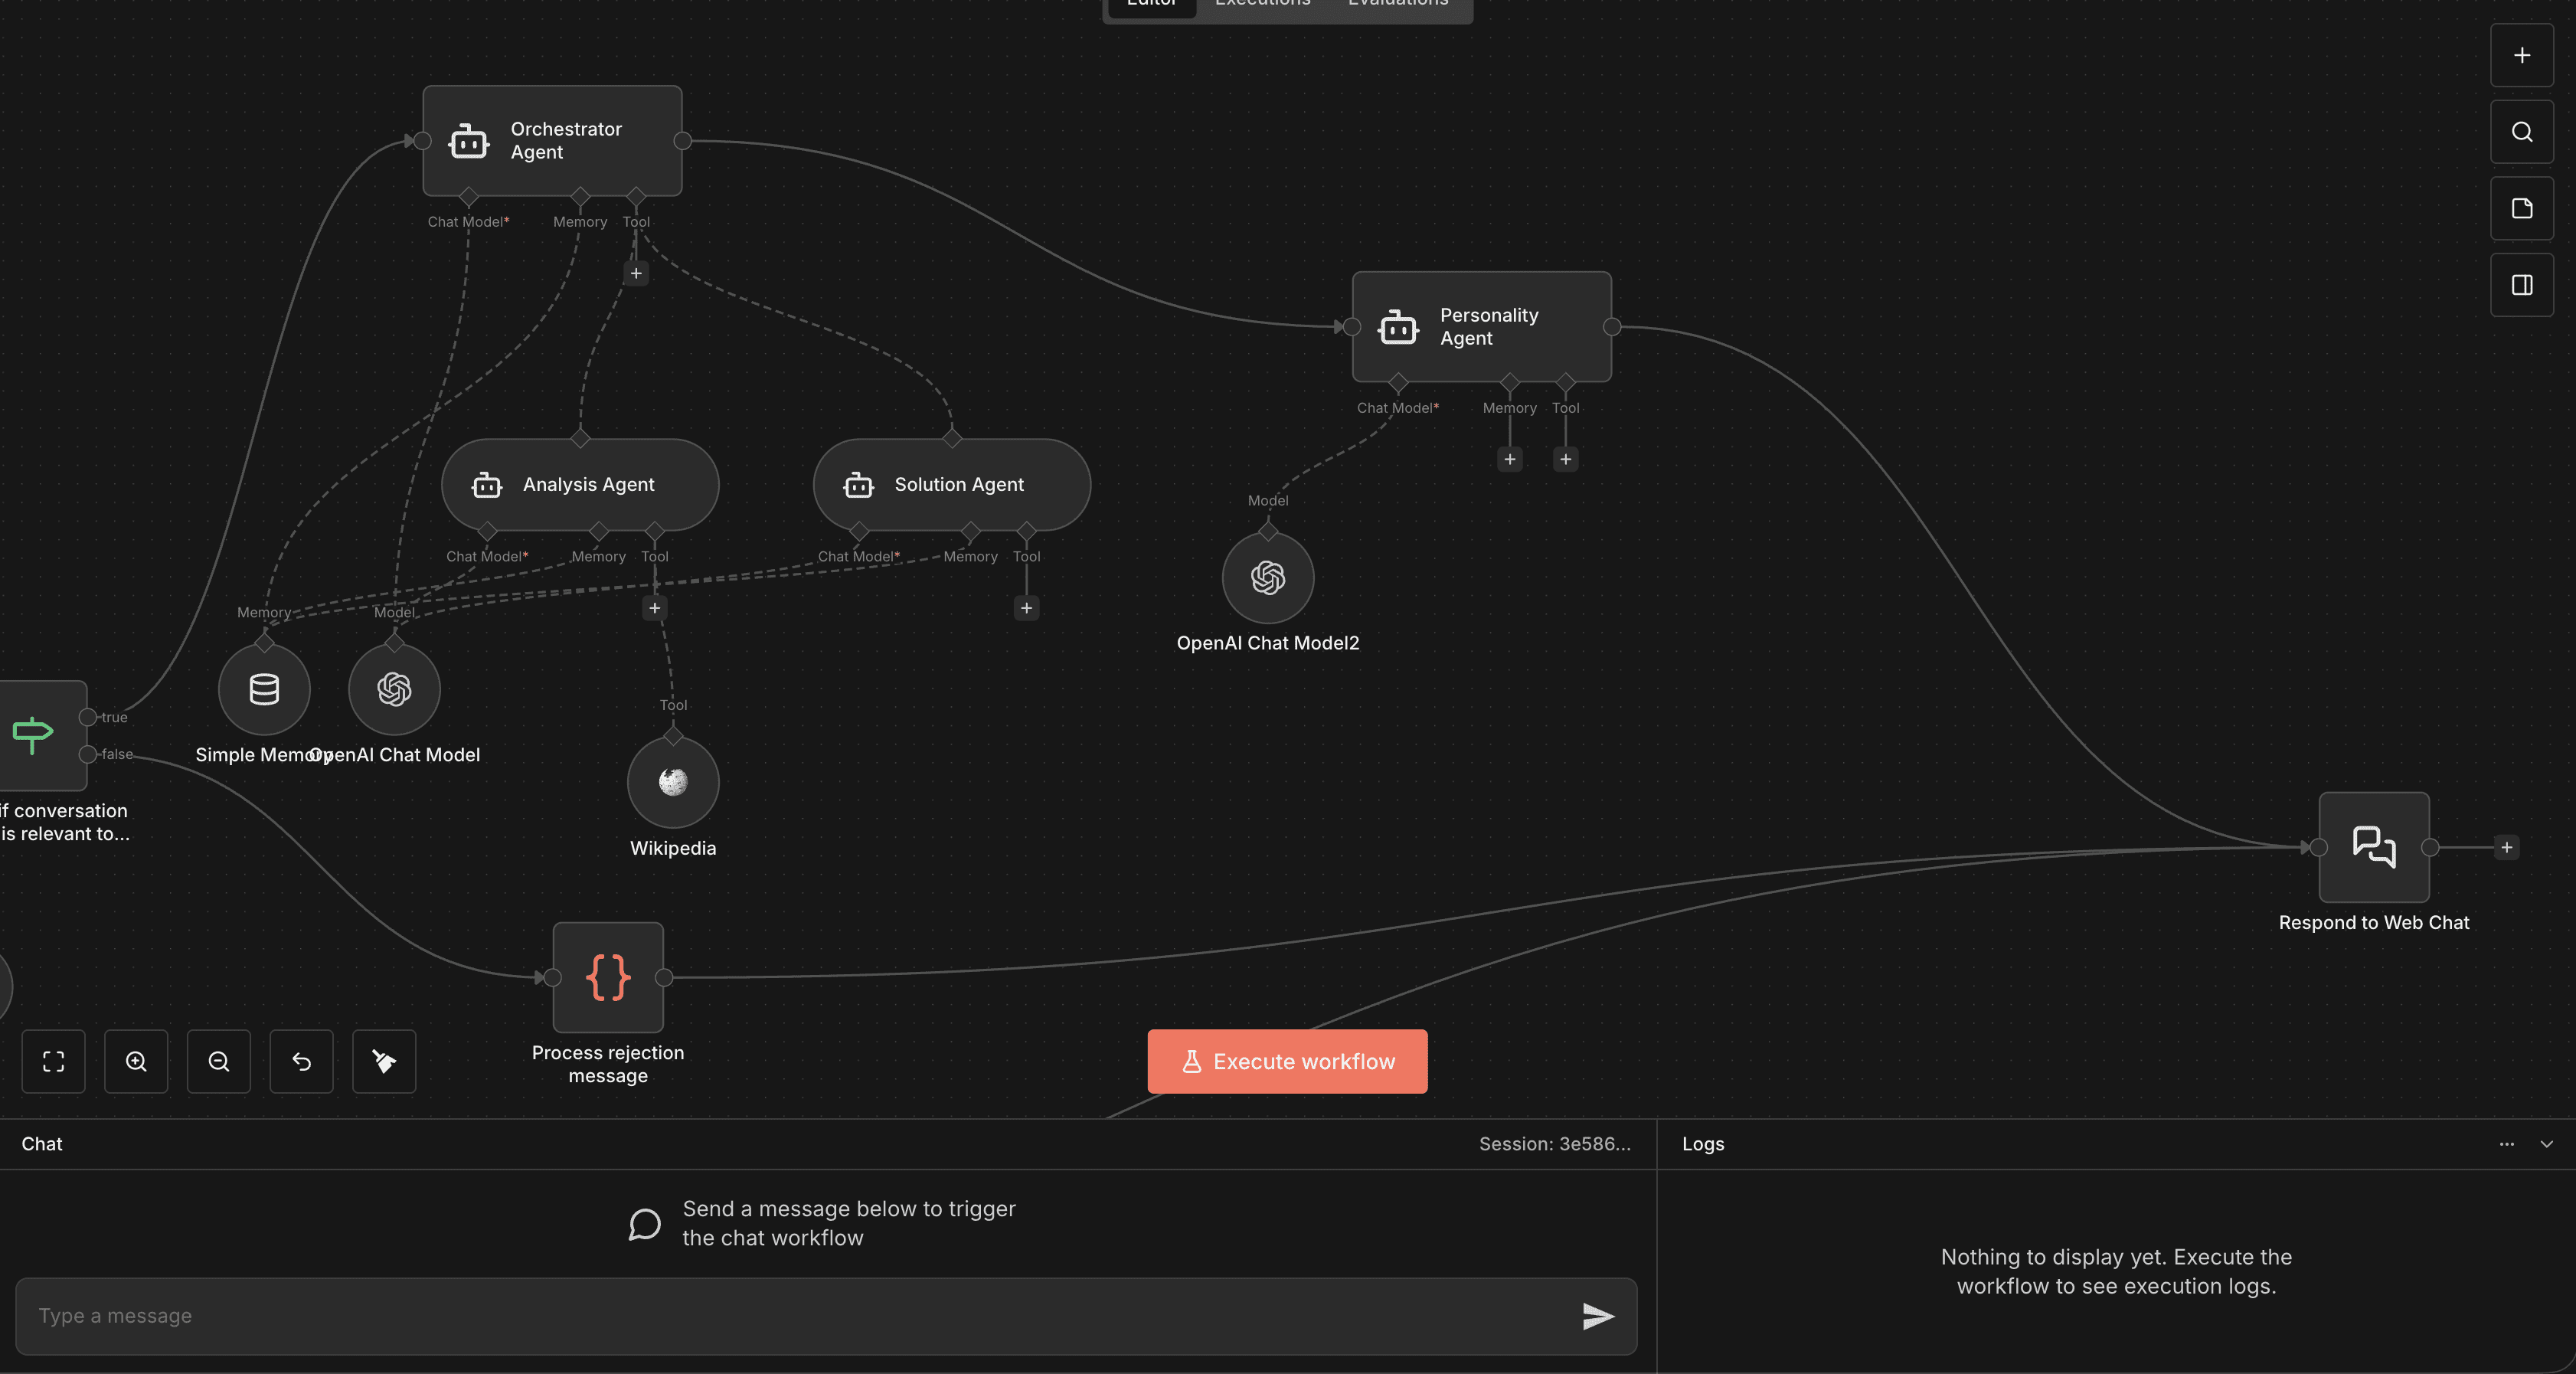Add a sticky note via note icon
This screenshot has width=2576, height=1374.
point(2521,208)
